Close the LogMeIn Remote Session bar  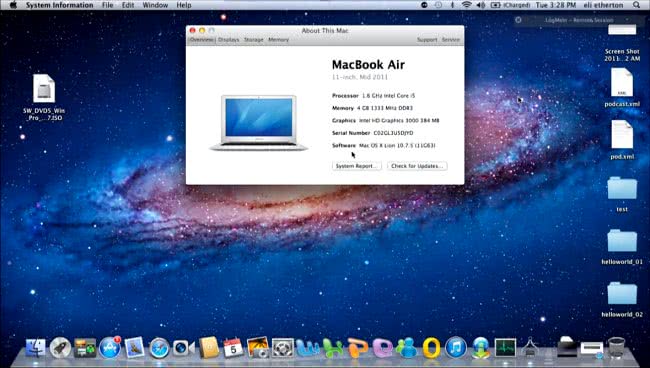pyautogui.click(x=518, y=19)
